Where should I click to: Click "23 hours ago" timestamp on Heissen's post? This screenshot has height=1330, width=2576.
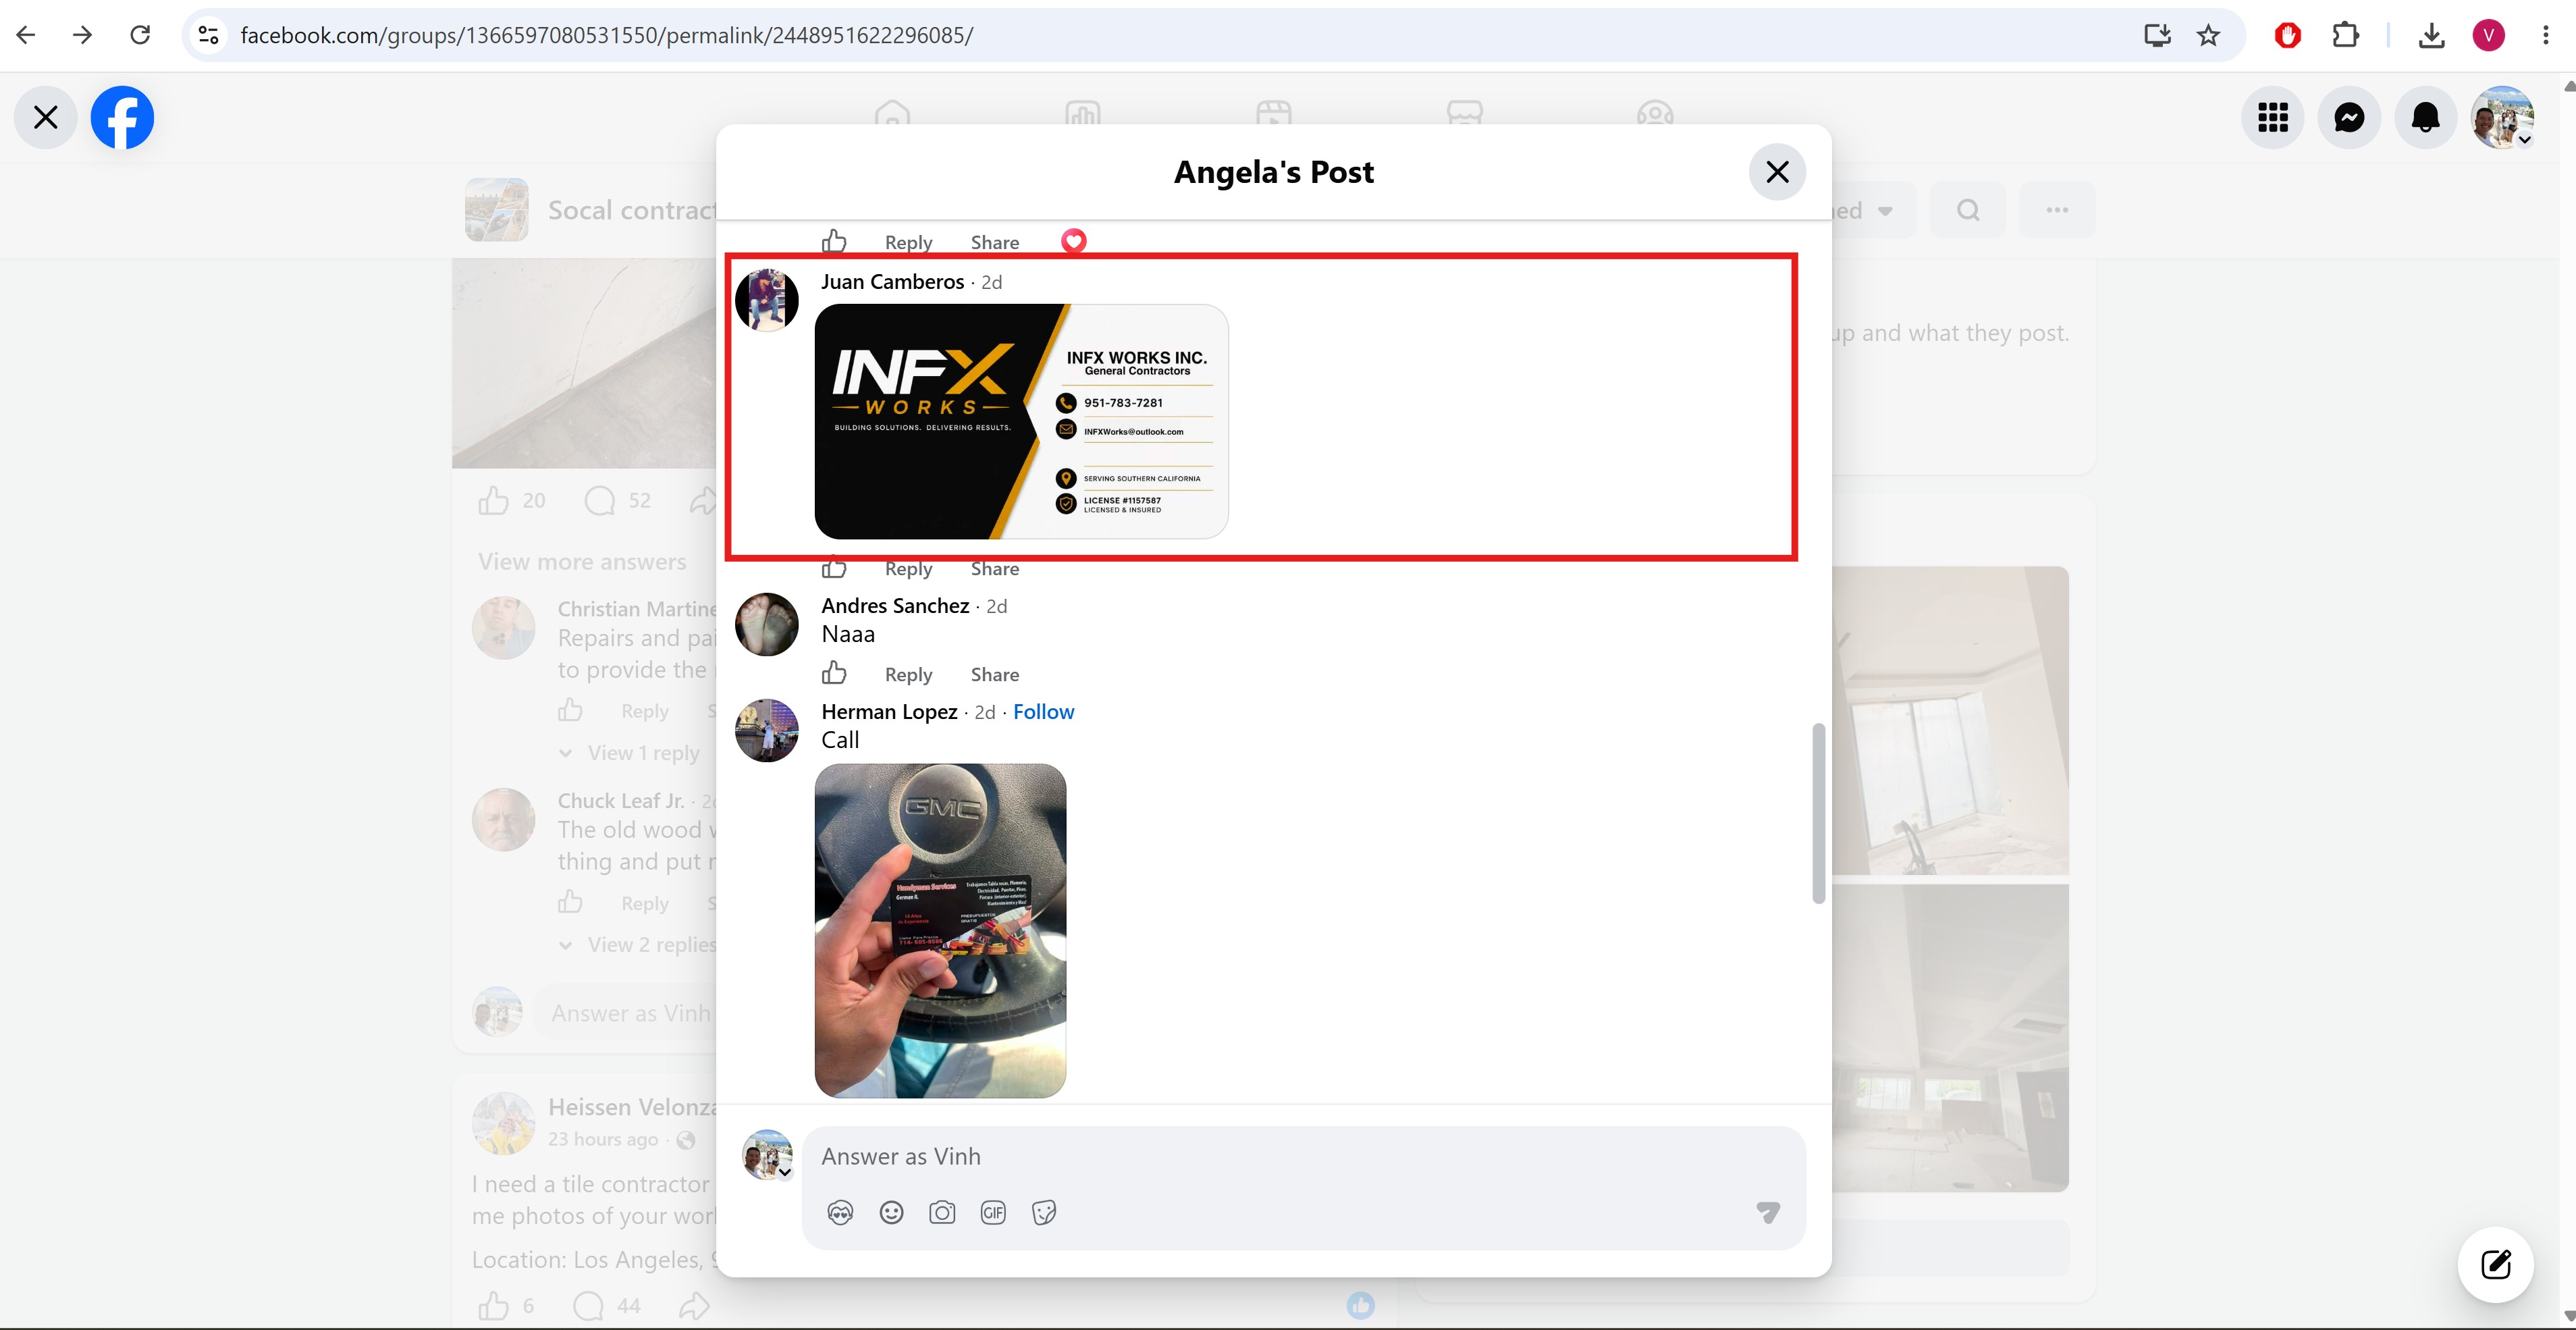[603, 1139]
